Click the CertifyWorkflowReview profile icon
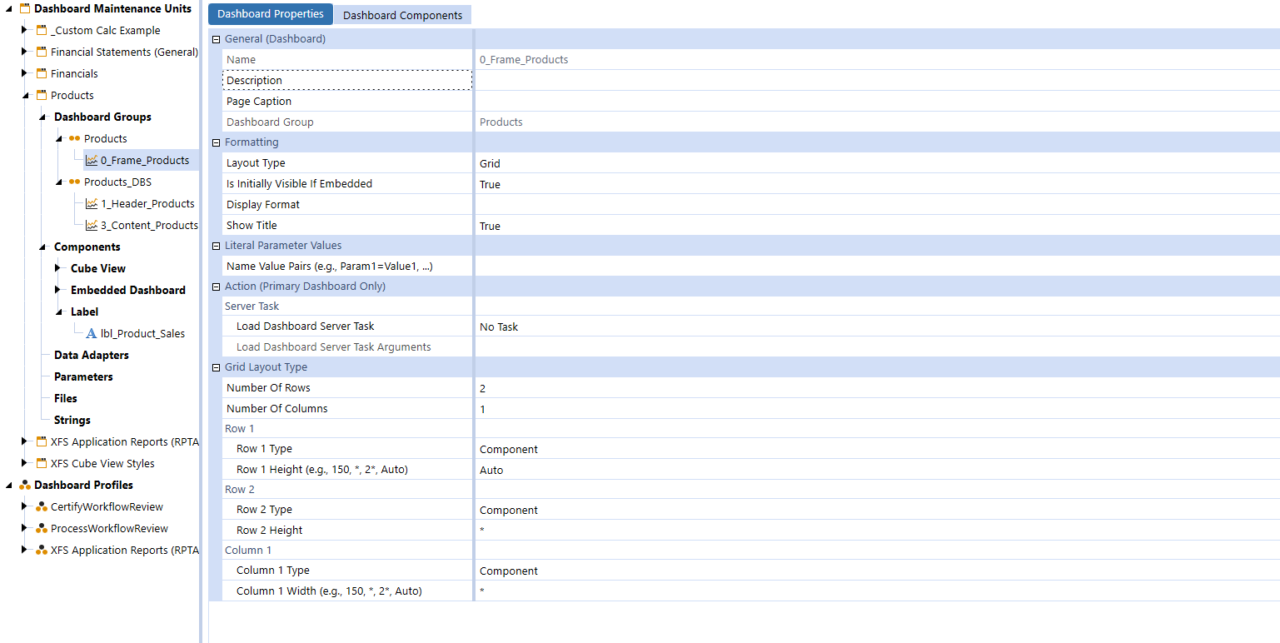This screenshot has width=1280, height=643. pos(42,507)
